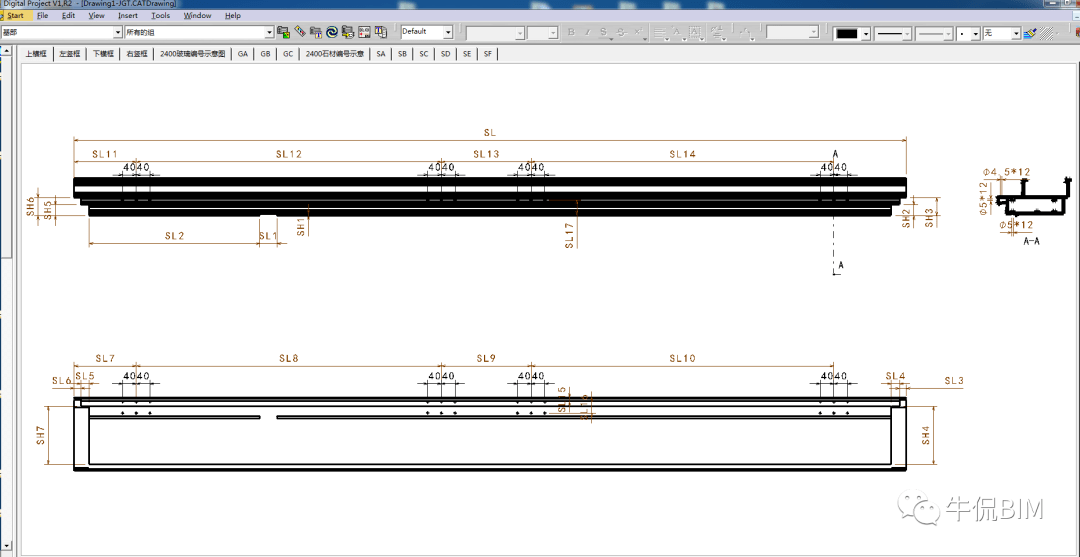1080x557 pixels.
Task: Switch to the 左竖框 sheet tab
Action: click(x=70, y=54)
